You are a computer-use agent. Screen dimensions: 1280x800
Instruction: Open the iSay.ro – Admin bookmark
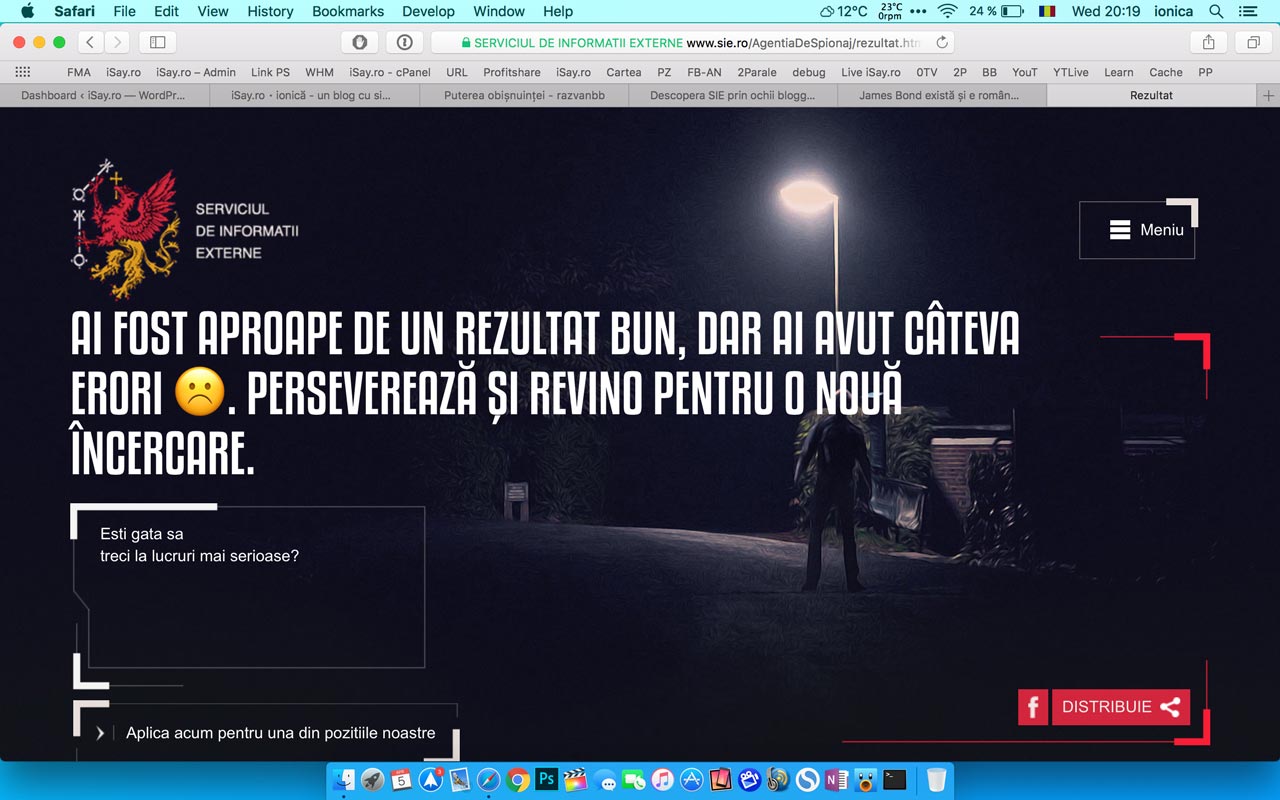point(196,72)
